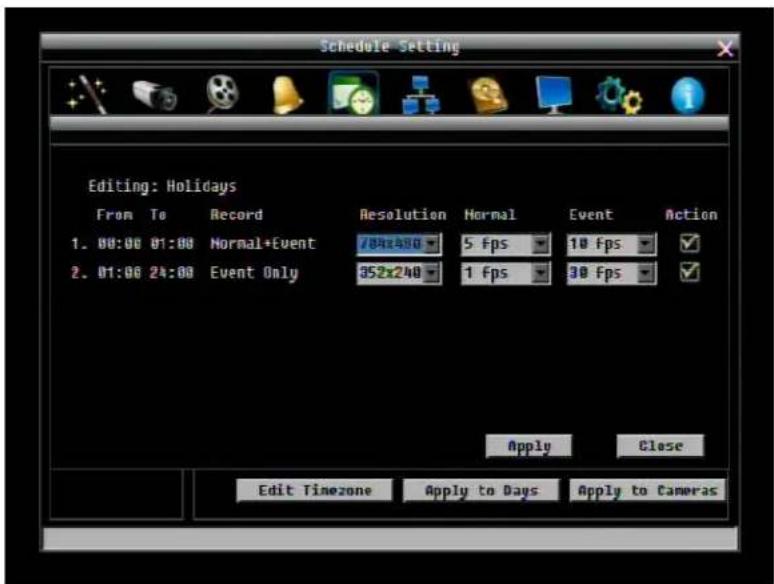
Task: Toggle Action checkbox for Normal+Event row
Action: 690,243
